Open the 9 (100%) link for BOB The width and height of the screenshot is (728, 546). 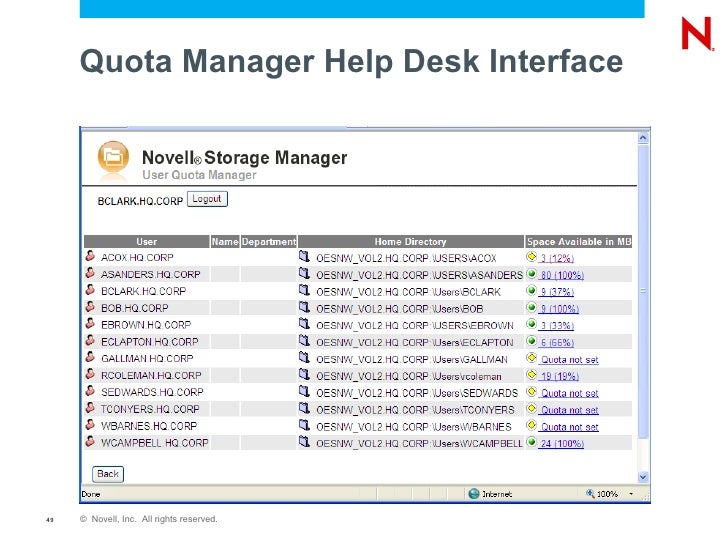pyautogui.click(x=559, y=309)
